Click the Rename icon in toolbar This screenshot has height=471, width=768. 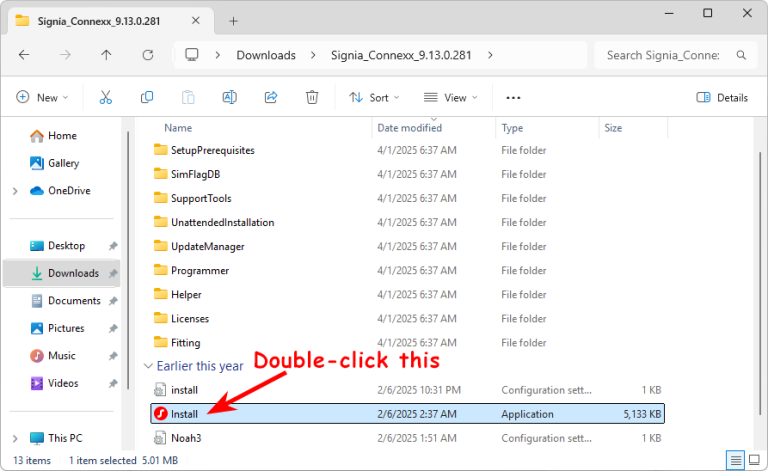229,97
